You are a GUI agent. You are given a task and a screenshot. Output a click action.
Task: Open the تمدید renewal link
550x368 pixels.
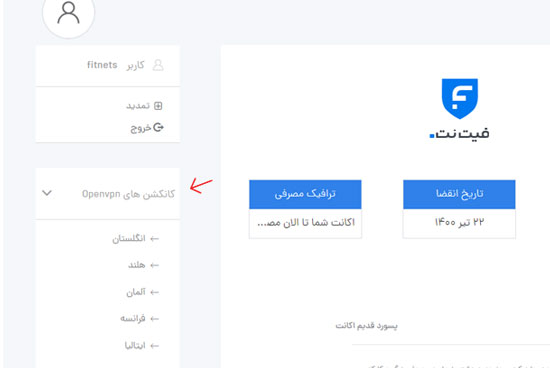point(138,106)
